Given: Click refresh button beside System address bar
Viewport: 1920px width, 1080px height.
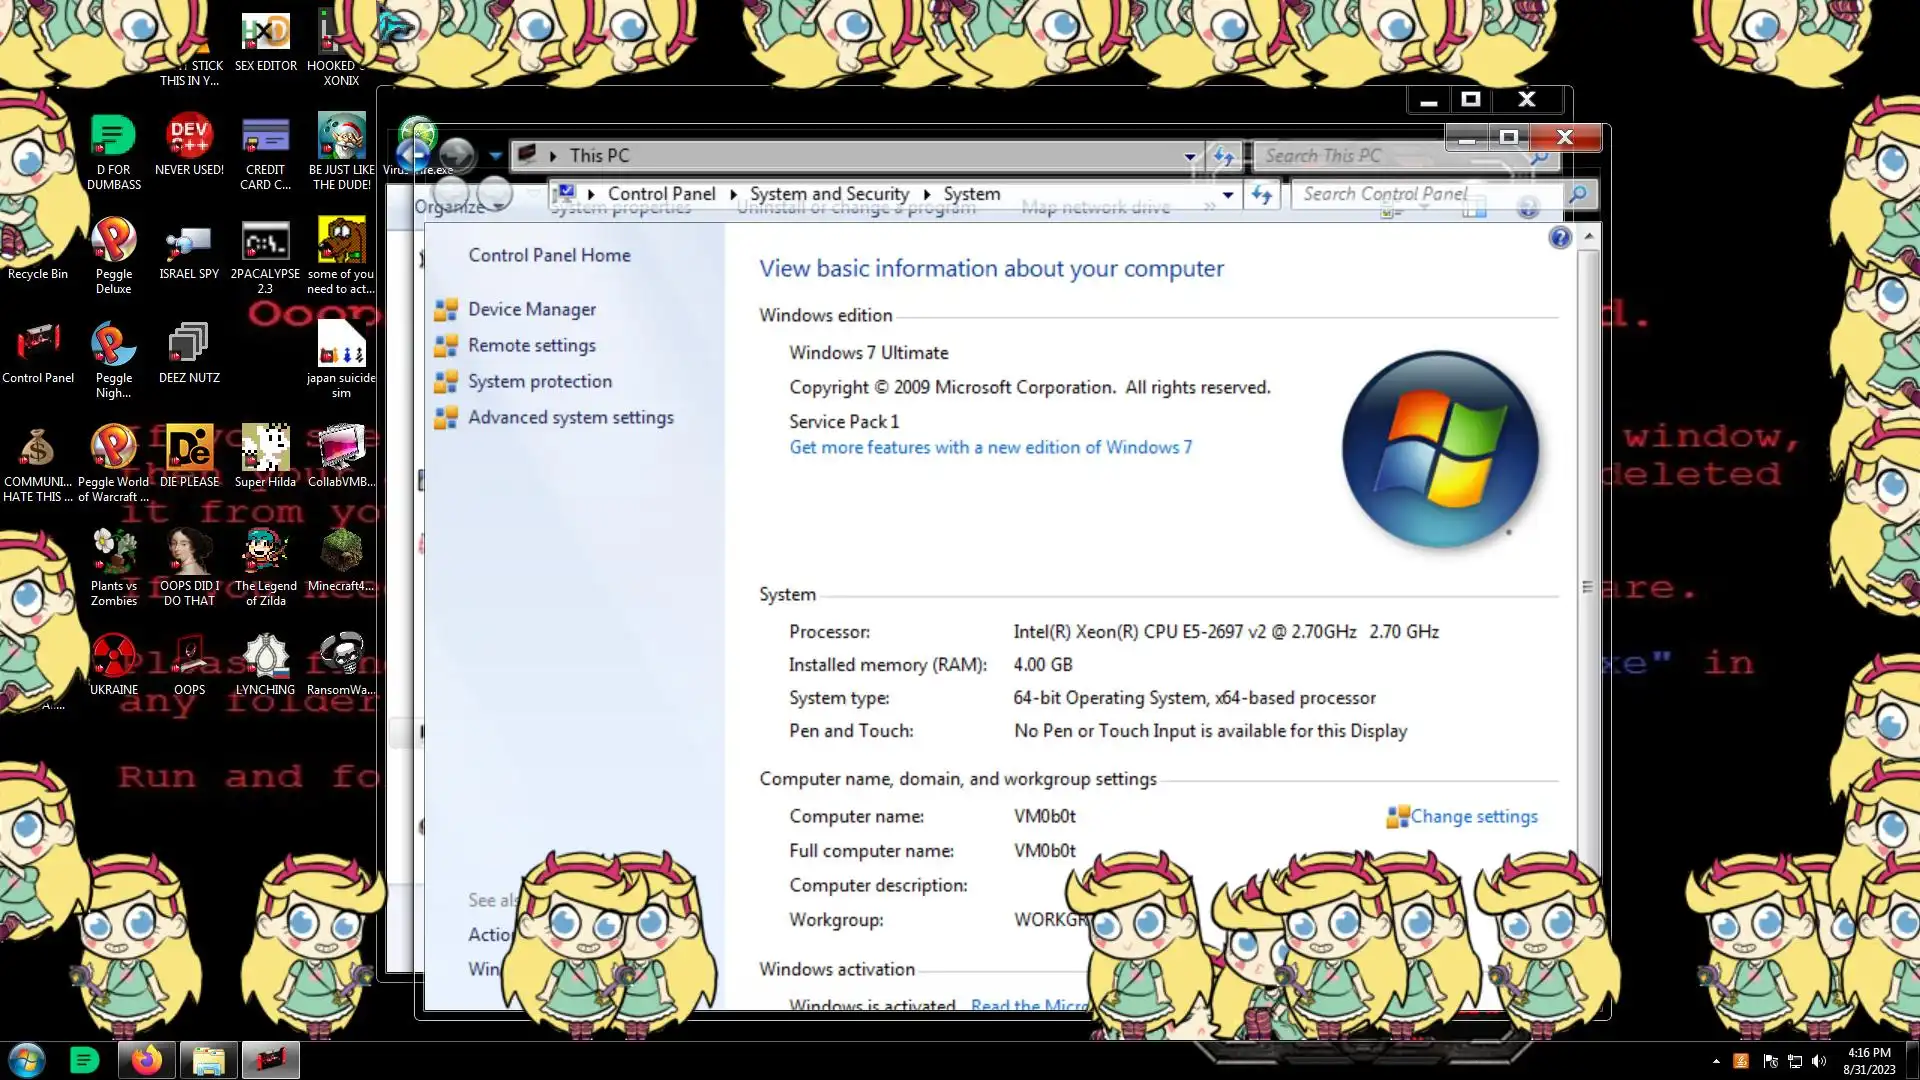Looking at the screenshot, I should pos(1262,195).
